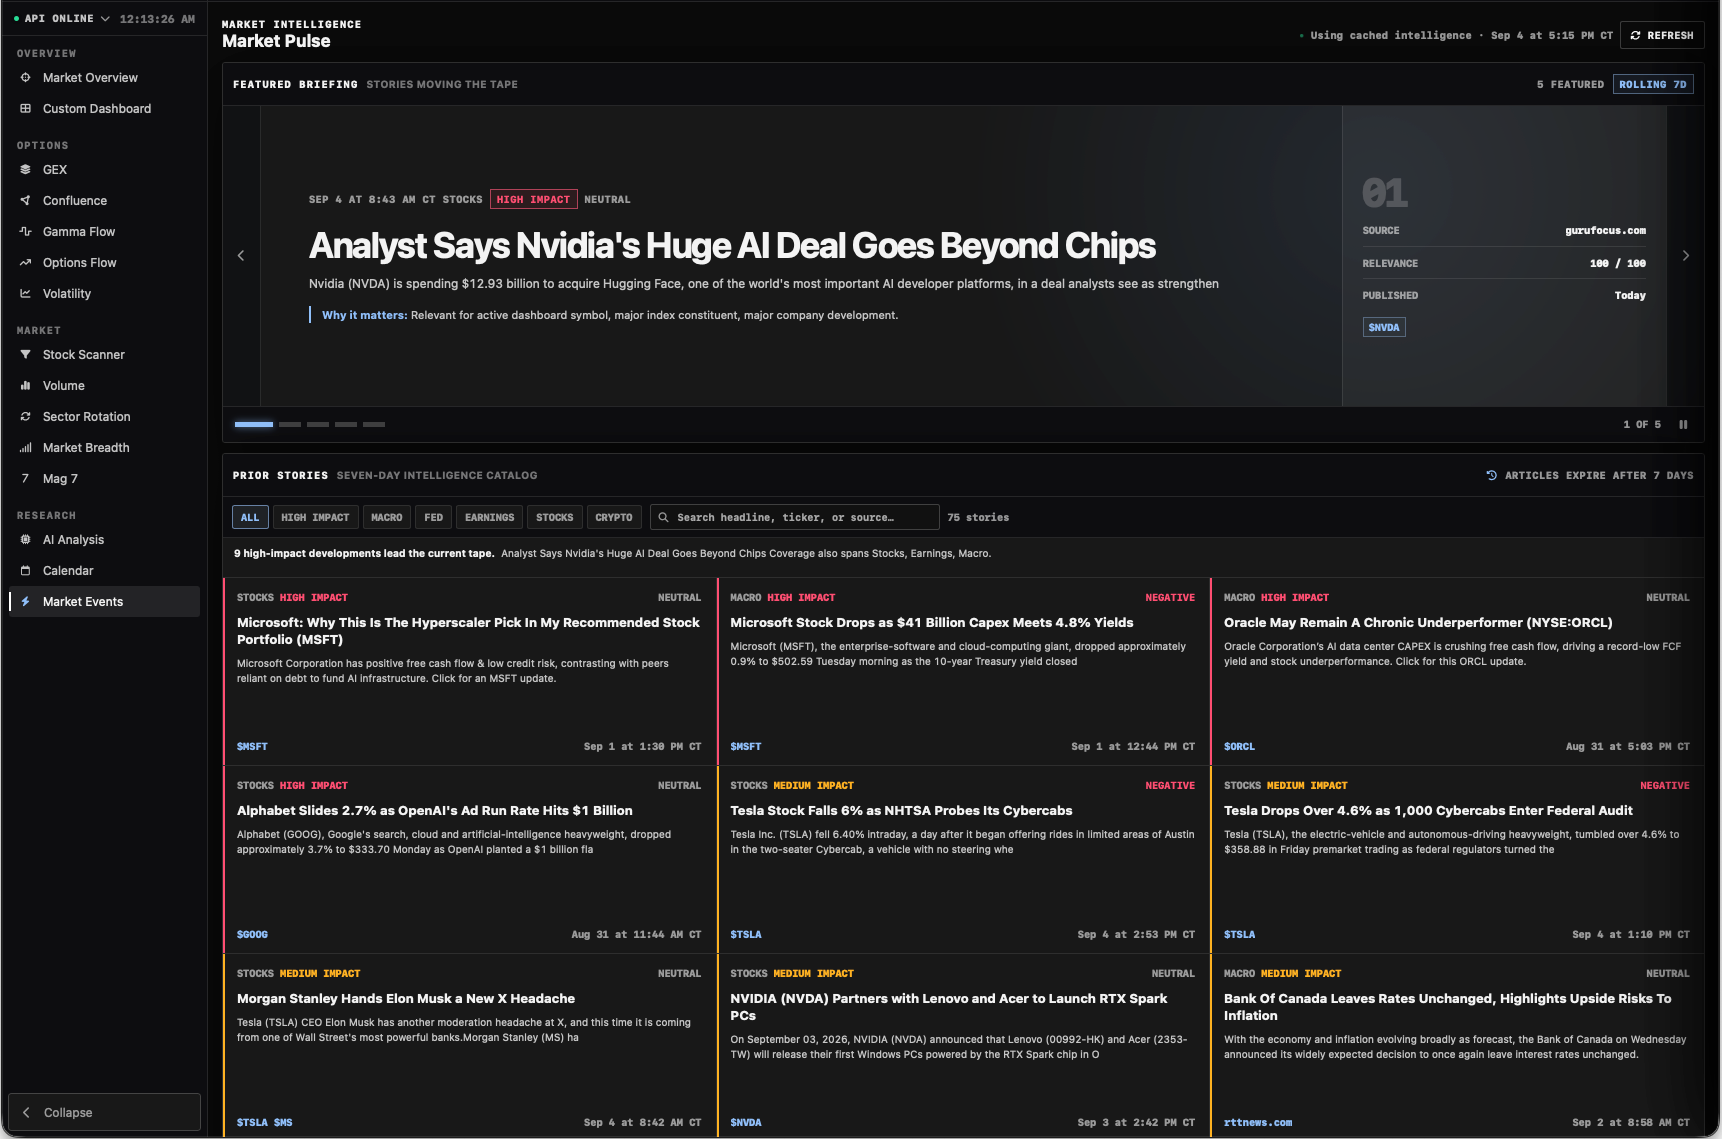Click the articles expire clock icon
The width and height of the screenshot is (1722, 1139).
(x=1492, y=476)
